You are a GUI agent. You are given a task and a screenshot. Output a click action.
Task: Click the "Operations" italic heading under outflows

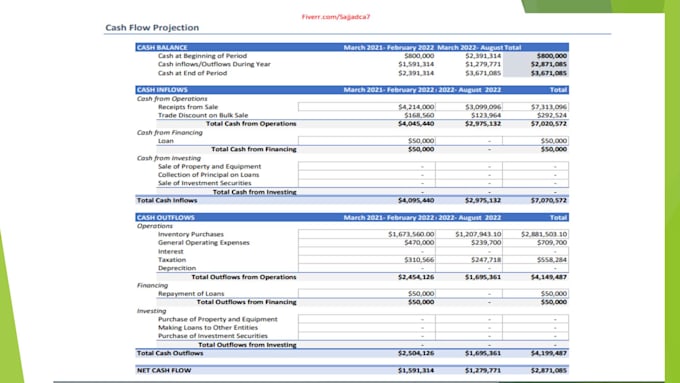point(154,226)
